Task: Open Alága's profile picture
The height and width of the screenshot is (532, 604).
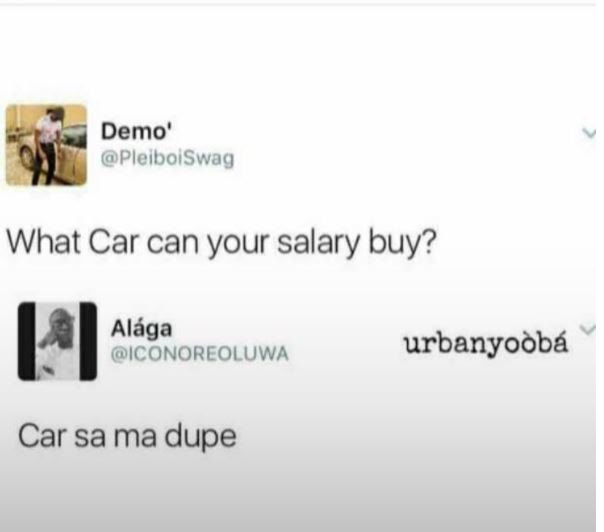Action: coord(57,341)
